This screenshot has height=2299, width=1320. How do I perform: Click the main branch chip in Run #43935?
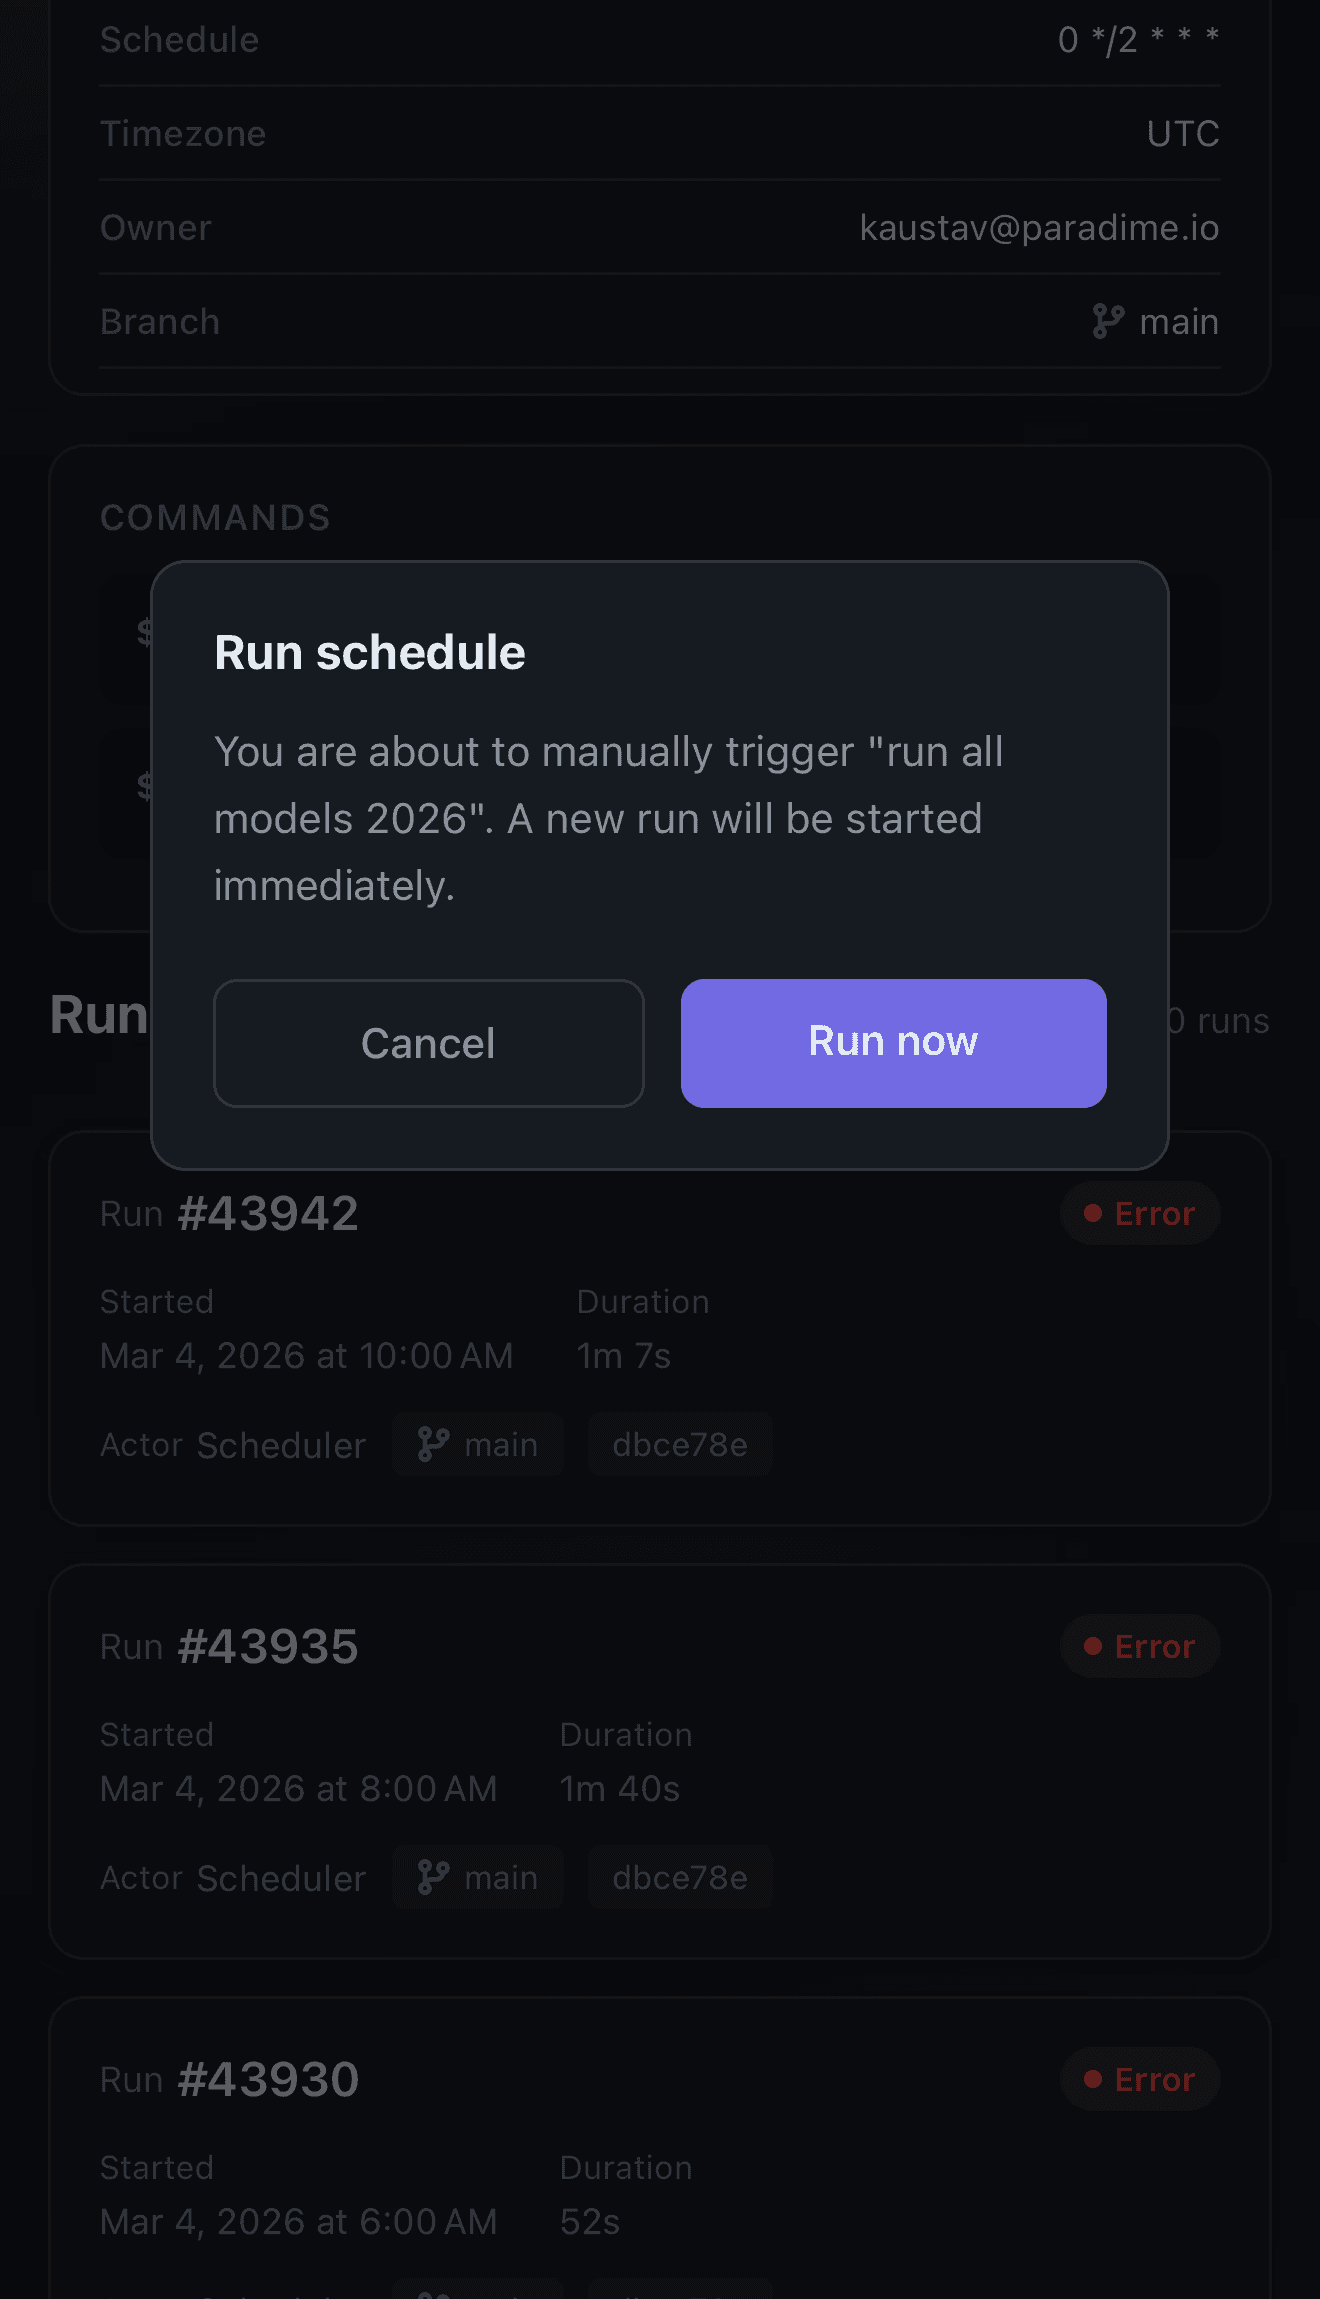click(x=478, y=1877)
